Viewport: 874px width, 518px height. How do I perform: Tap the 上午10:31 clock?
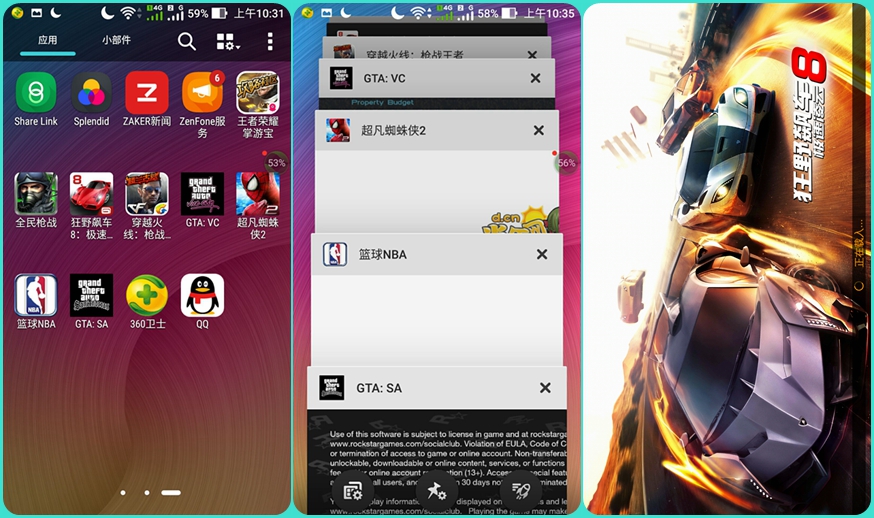point(259,13)
